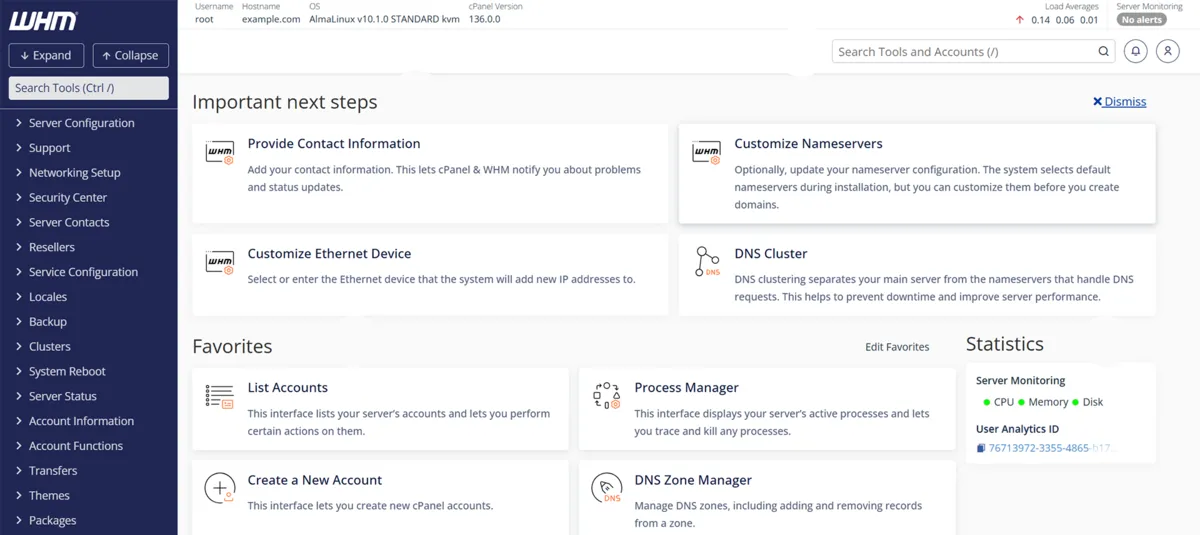Viewport: 1200px width, 535px height.
Task: Open Customize Nameservers link
Action: pos(808,143)
